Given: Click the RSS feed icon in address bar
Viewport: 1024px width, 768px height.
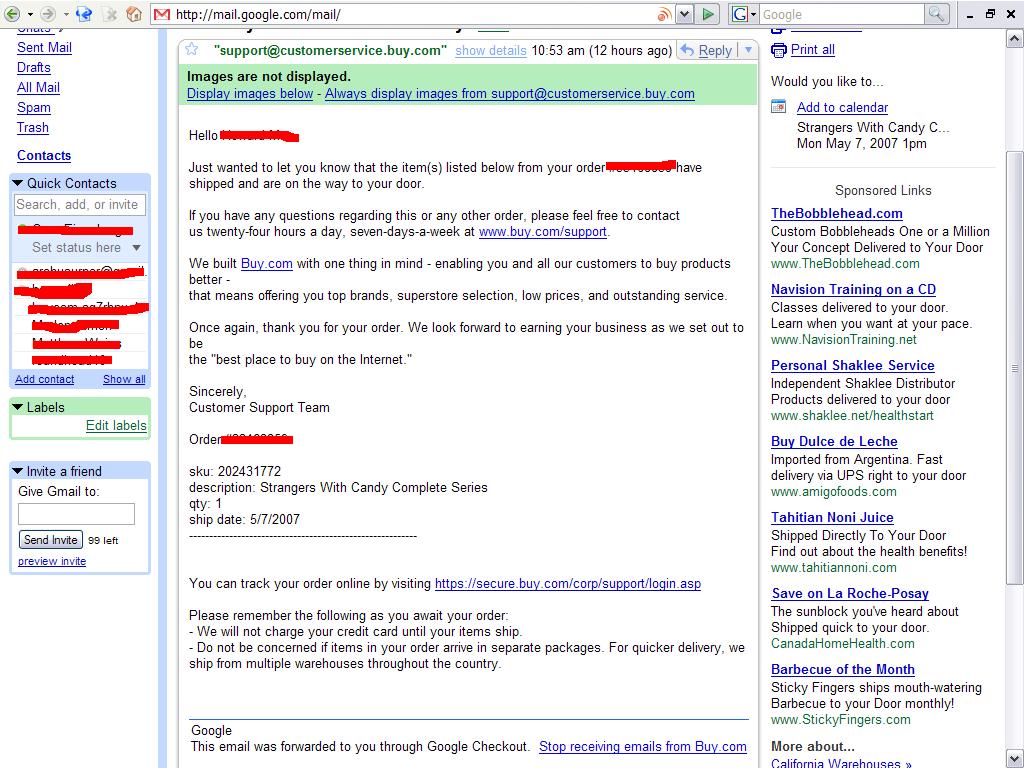Looking at the screenshot, I should coord(664,14).
